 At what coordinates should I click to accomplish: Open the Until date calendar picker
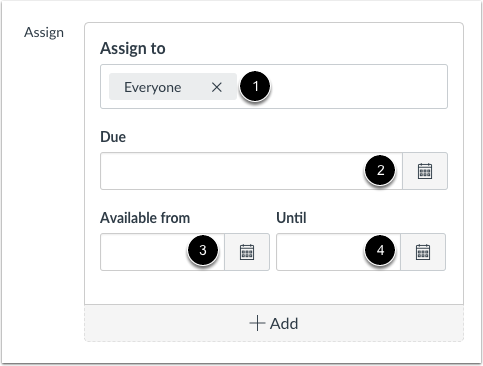423,252
